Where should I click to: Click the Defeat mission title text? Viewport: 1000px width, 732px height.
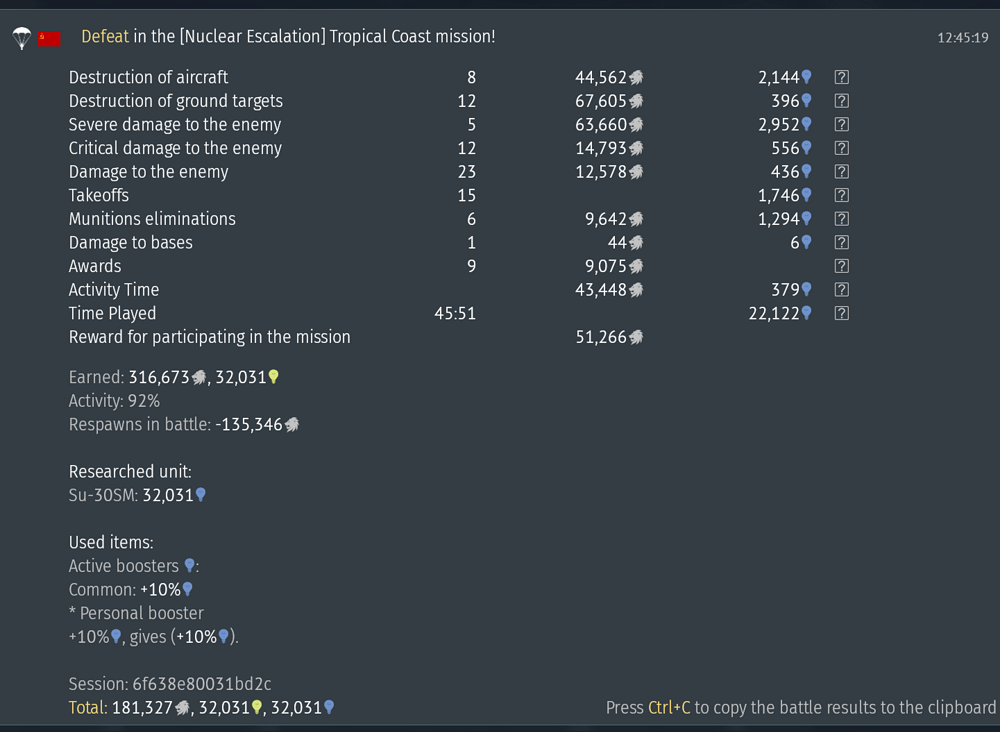[288, 36]
